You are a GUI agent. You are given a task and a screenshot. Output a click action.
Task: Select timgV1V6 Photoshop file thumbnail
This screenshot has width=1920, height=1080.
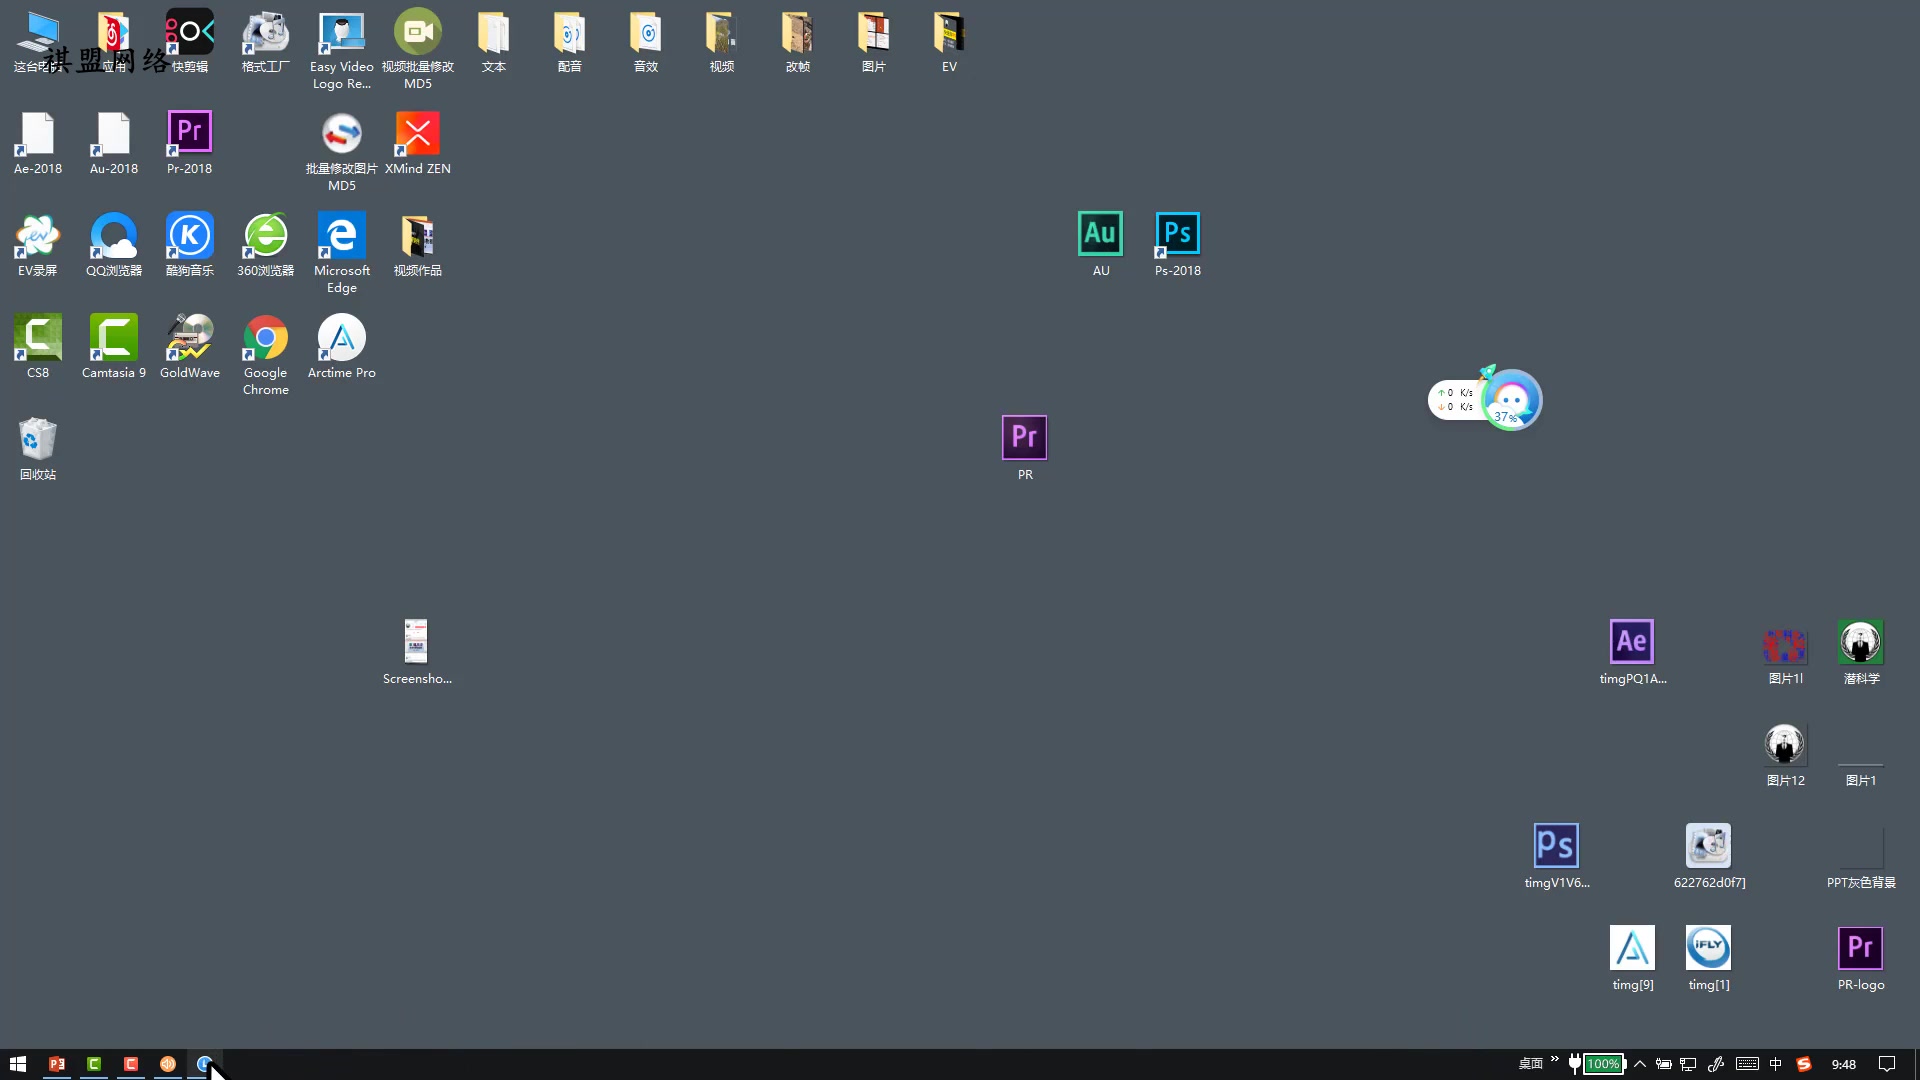[x=1555, y=845]
